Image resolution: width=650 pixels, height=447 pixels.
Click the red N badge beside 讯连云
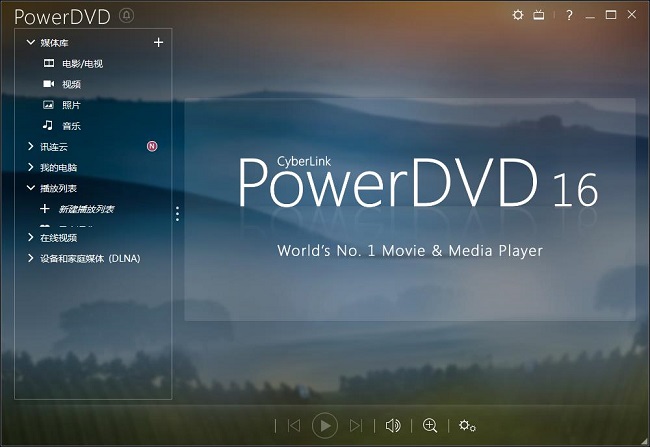[152, 146]
